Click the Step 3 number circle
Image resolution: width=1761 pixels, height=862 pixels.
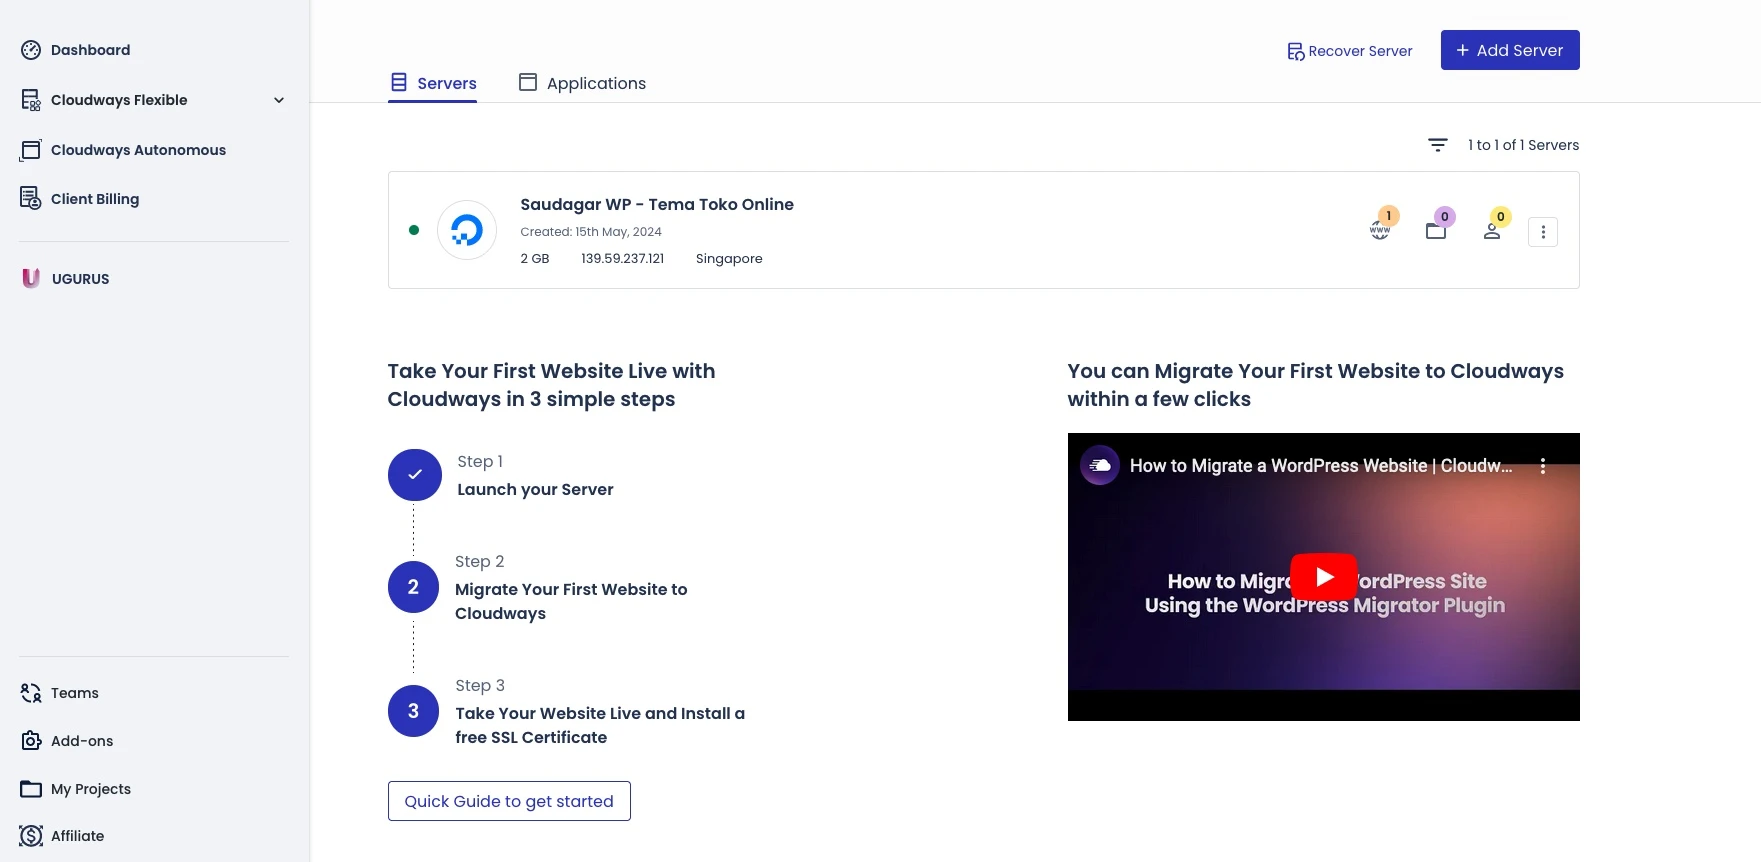[413, 711]
